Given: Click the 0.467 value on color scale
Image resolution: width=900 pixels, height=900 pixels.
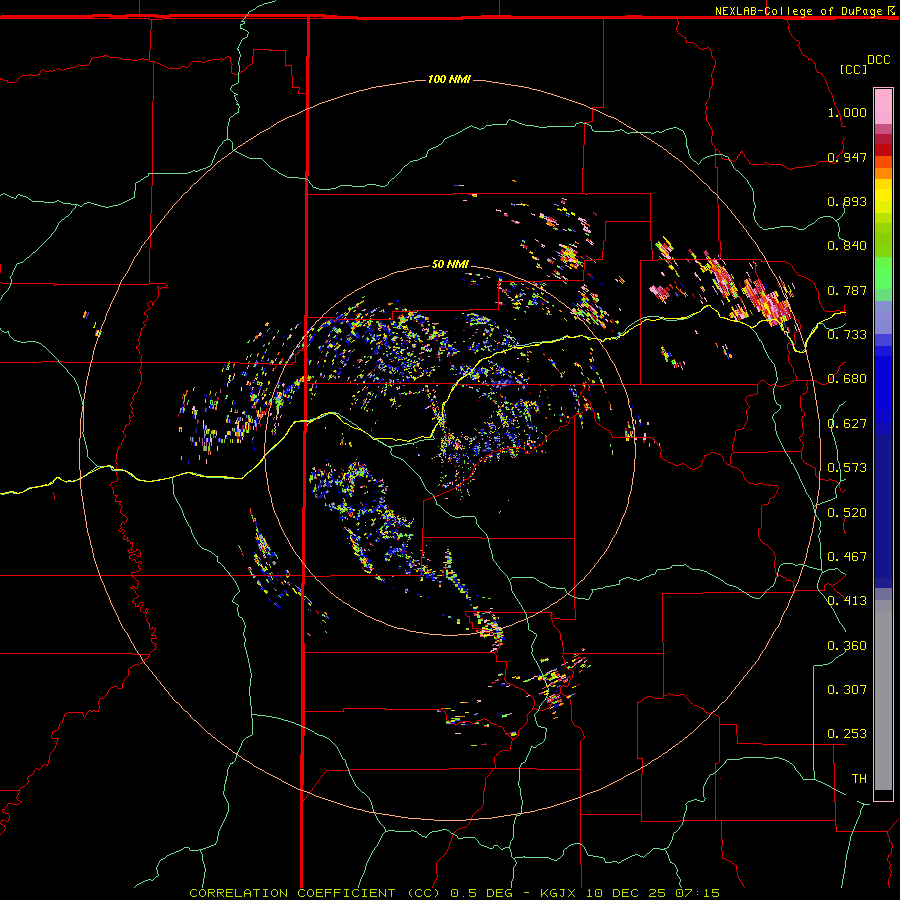Looking at the screenshot, I should [847, 557].
